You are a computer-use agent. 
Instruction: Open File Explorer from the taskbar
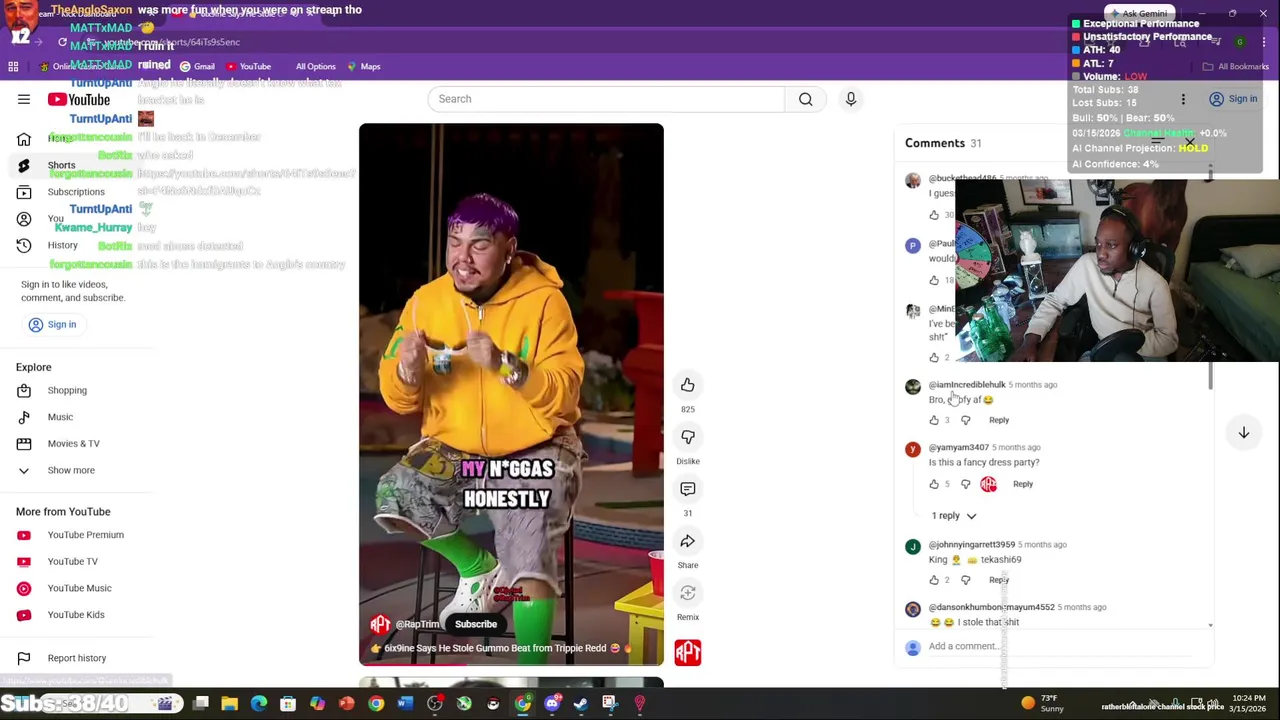[x=230, y=704]
